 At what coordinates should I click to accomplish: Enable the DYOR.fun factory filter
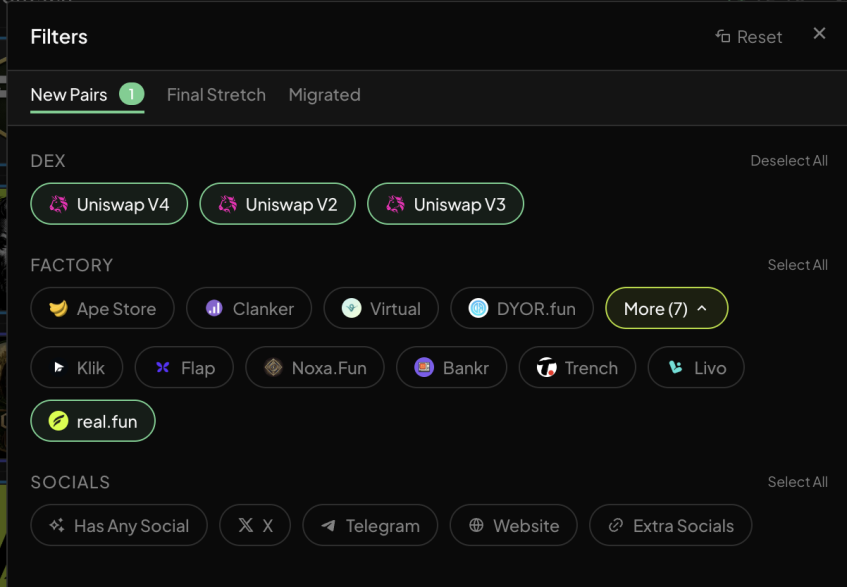pyautogui.click(x=522, y=308)
